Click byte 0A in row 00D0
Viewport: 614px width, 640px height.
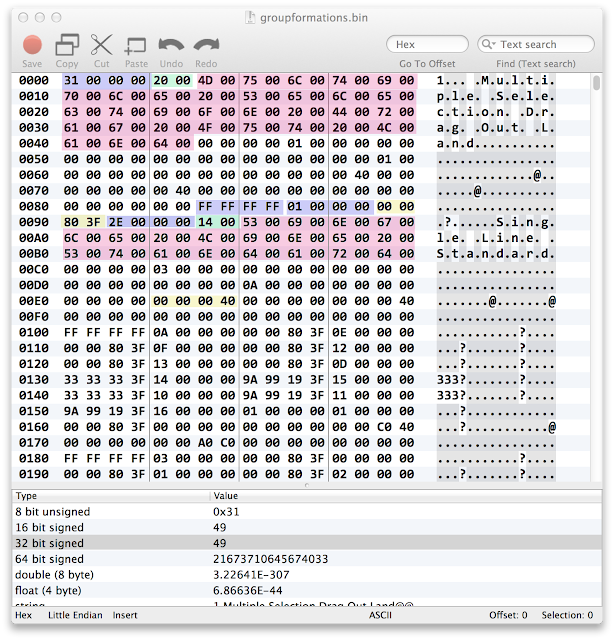click(250, 285)
